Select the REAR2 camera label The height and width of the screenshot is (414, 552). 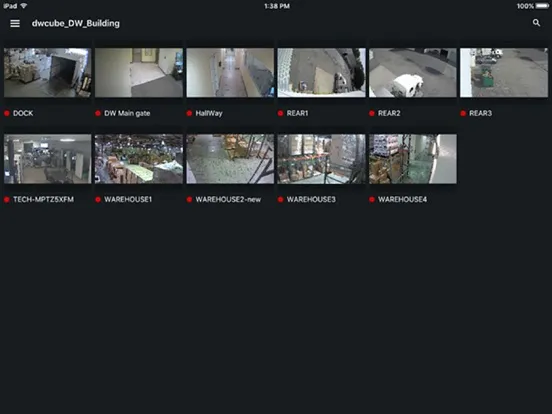[389, 113]
